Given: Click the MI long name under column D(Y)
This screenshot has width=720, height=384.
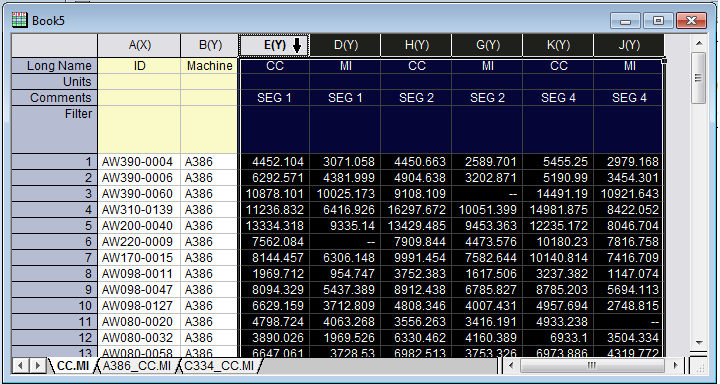Looking at the screenshot, I should 345,66.
